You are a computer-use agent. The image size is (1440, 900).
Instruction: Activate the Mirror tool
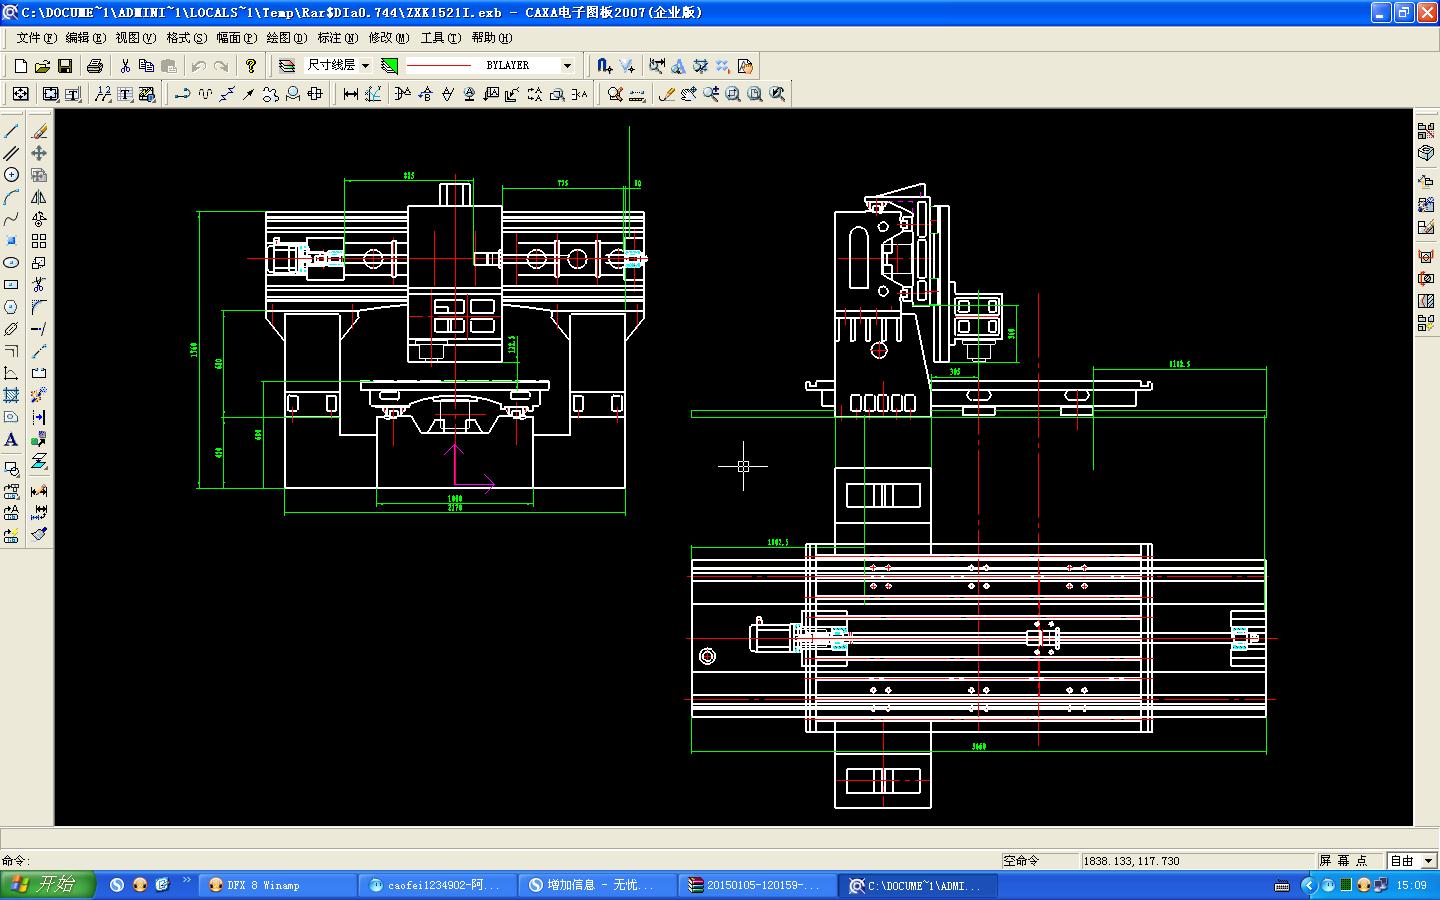tap(39, 197)
